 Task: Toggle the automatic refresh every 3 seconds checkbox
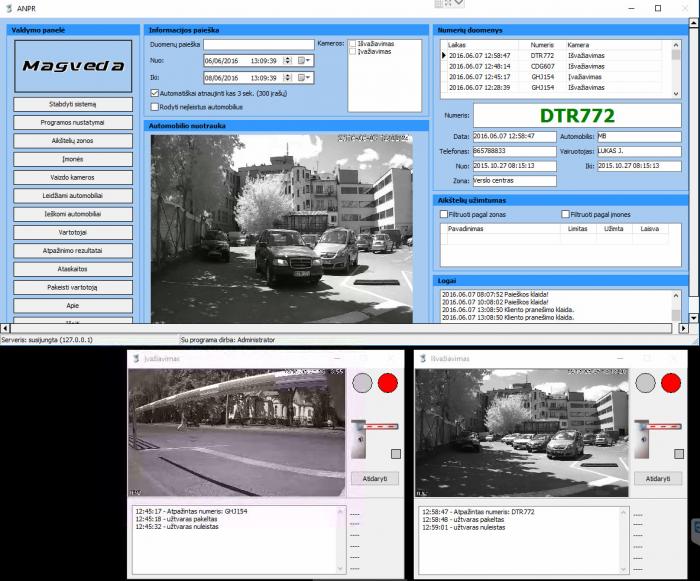coord(154,93)
